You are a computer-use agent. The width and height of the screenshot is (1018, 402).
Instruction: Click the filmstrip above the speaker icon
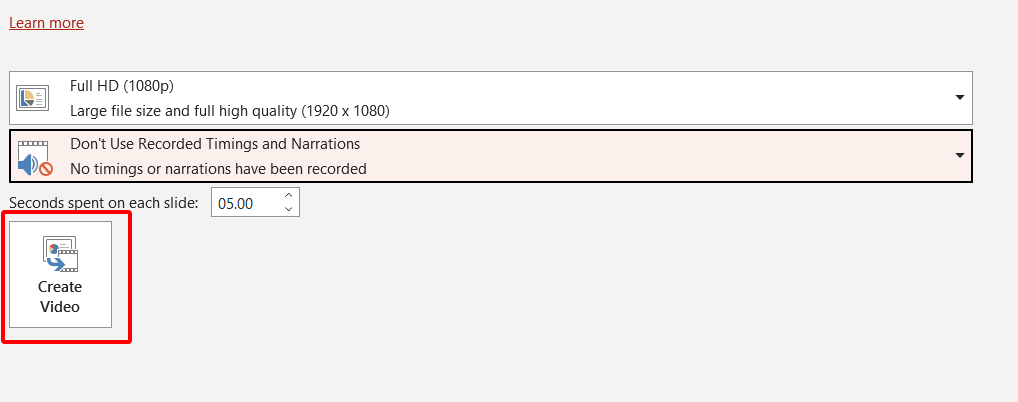pyautogui.click(x=33, y=145)
